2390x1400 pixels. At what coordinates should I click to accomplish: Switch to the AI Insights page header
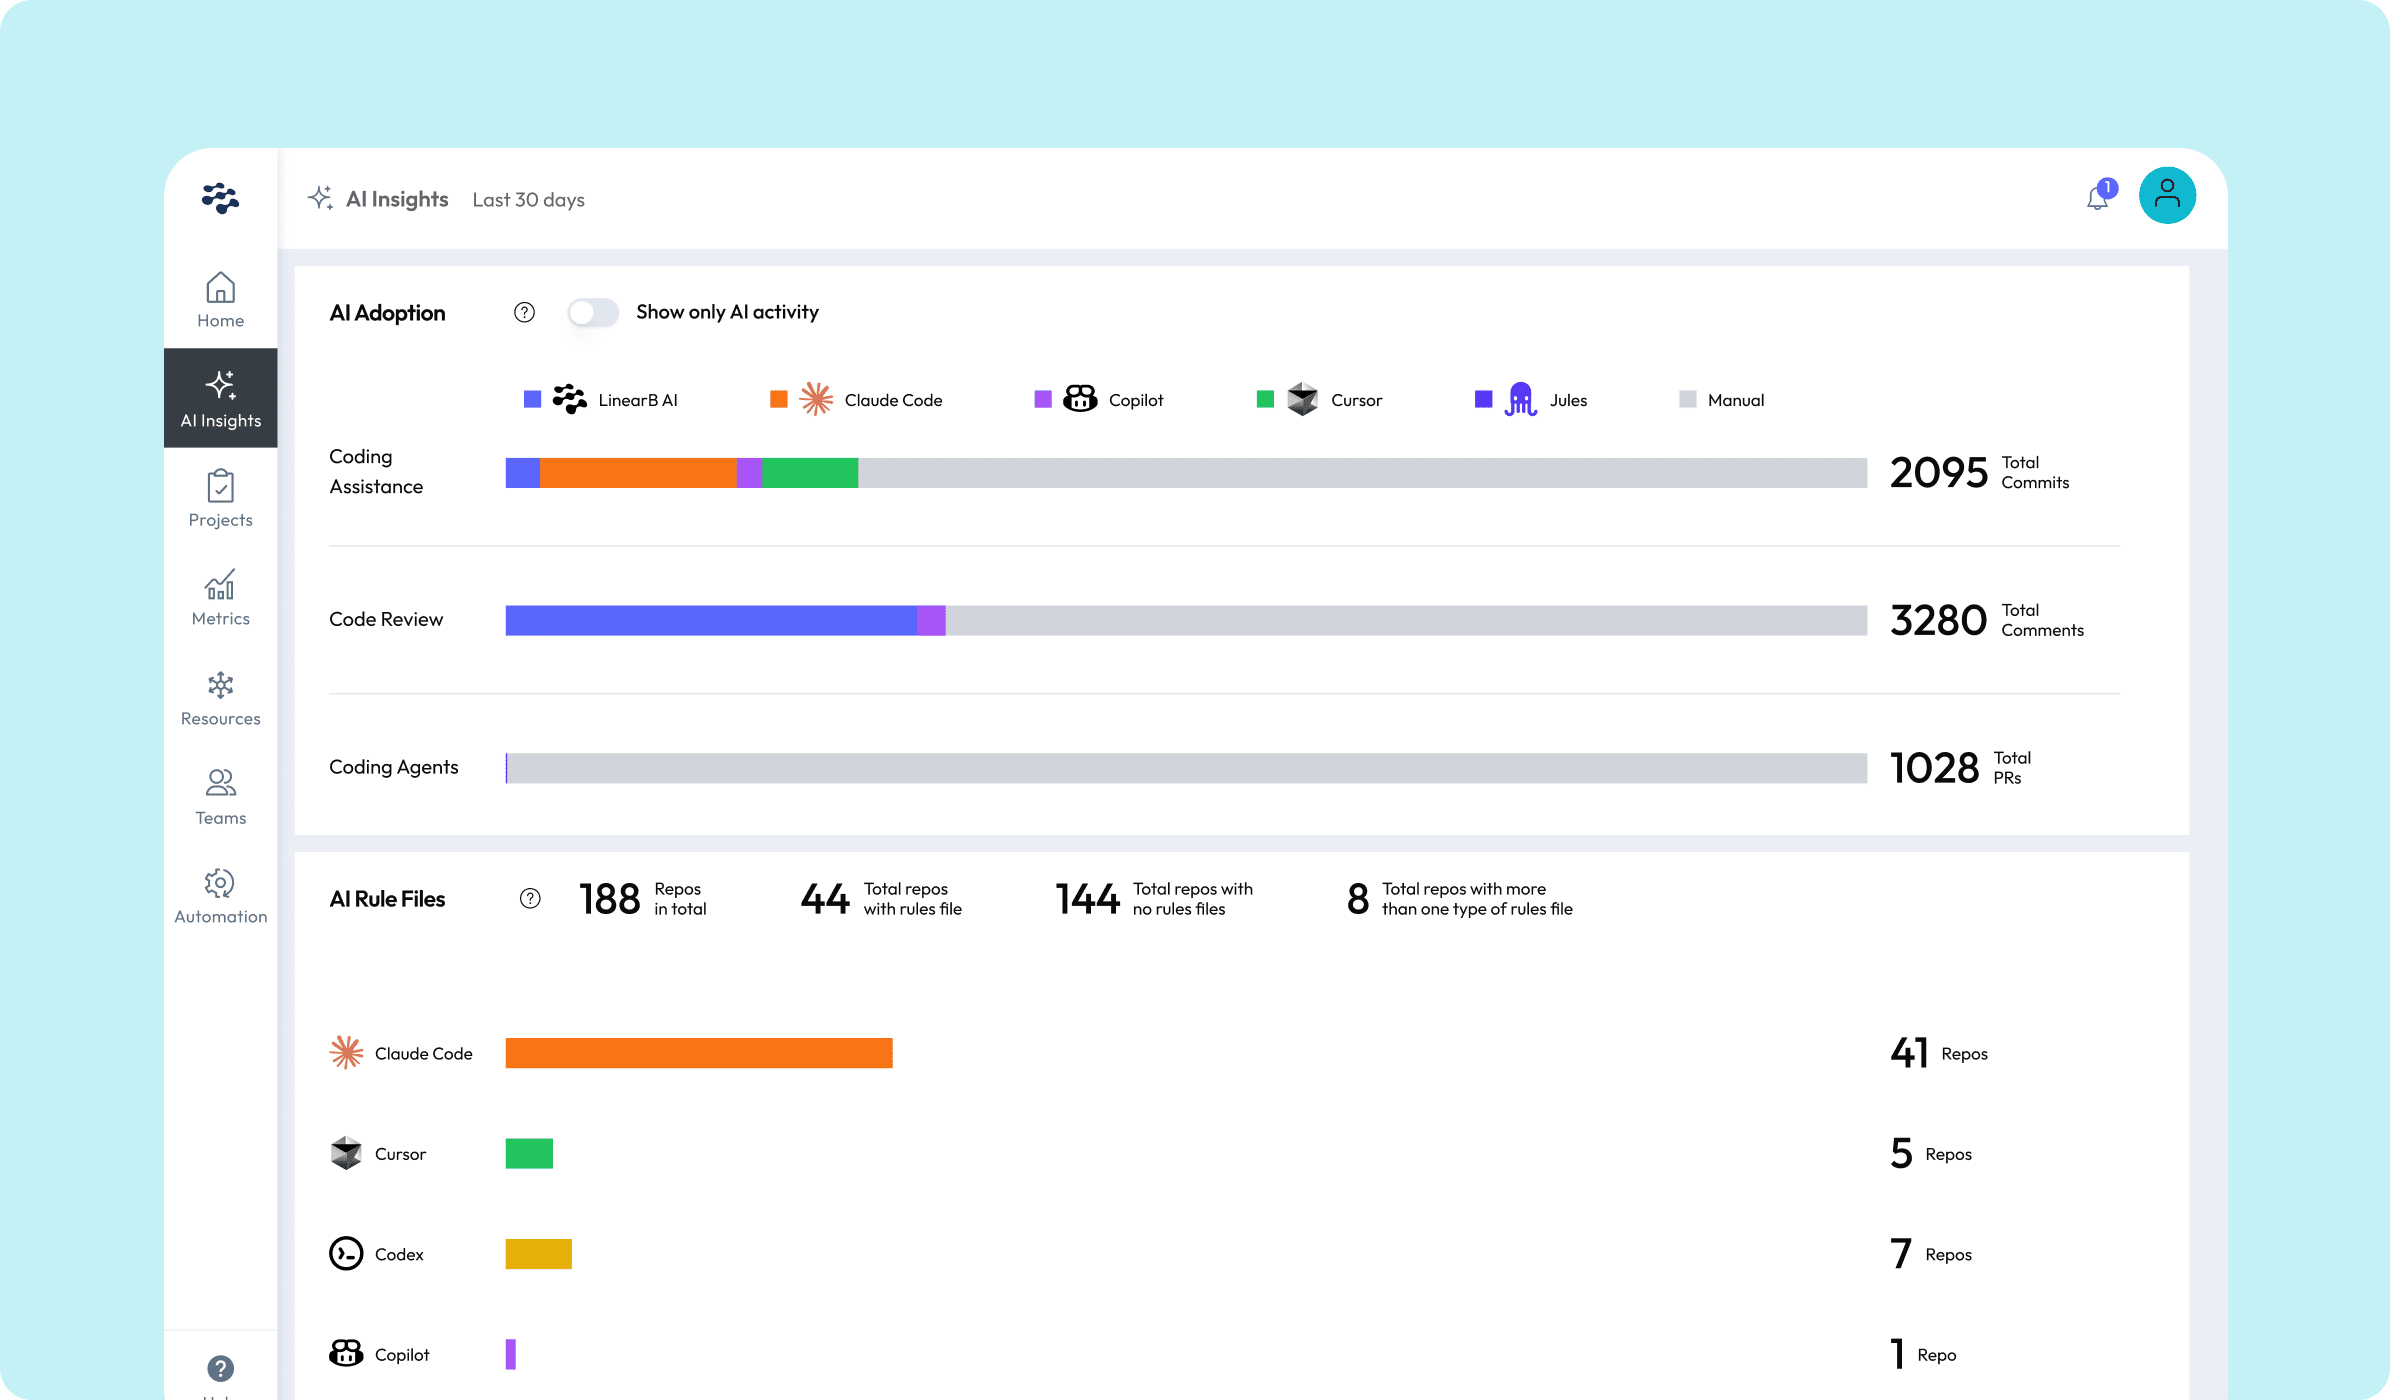(x=397, y=198)
